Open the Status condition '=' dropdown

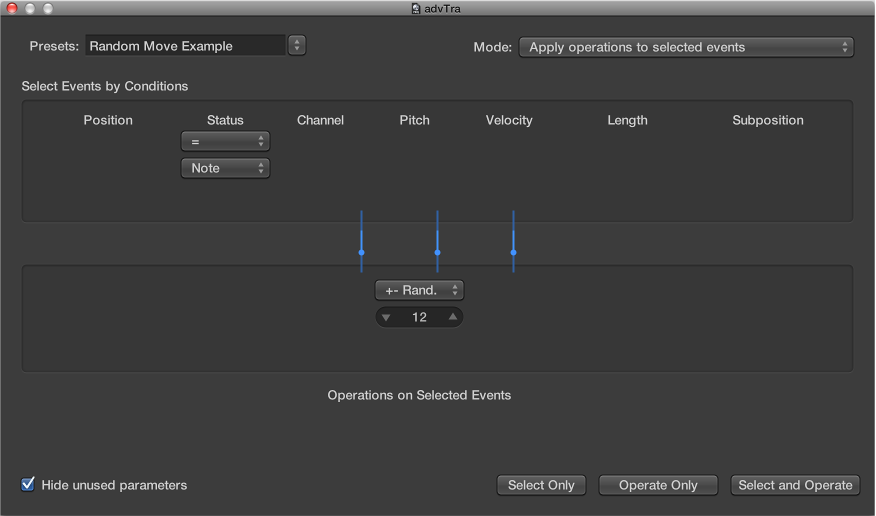click(x=225, y=141)
